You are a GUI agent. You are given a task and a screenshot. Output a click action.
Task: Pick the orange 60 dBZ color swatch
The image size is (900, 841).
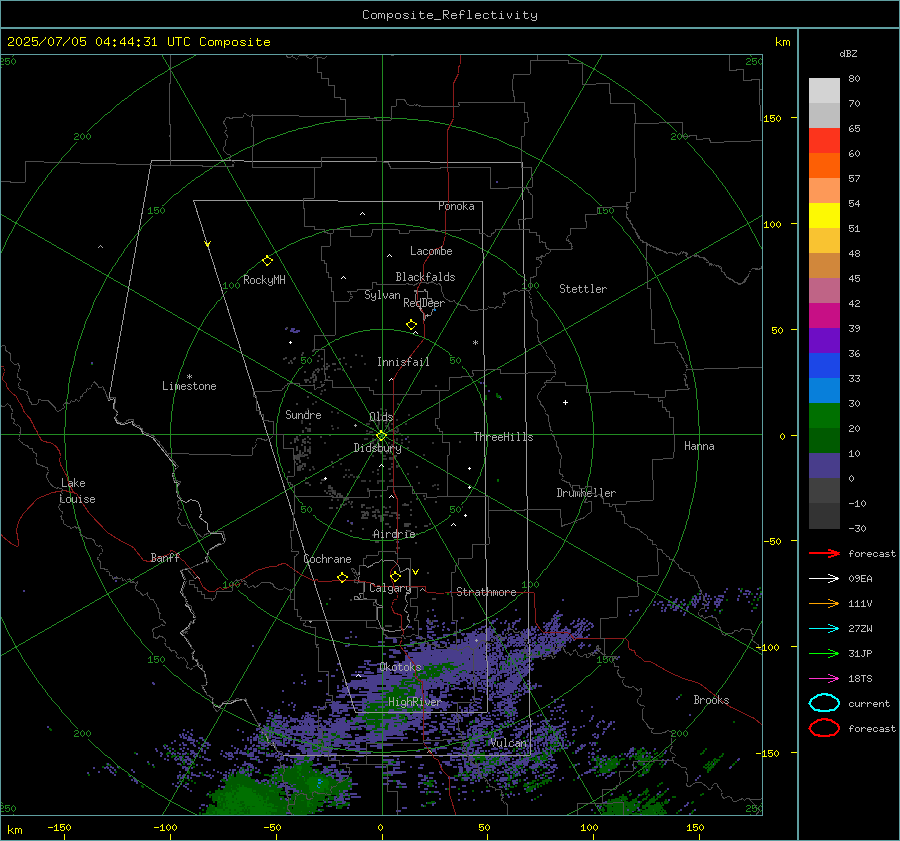(824, 165)
